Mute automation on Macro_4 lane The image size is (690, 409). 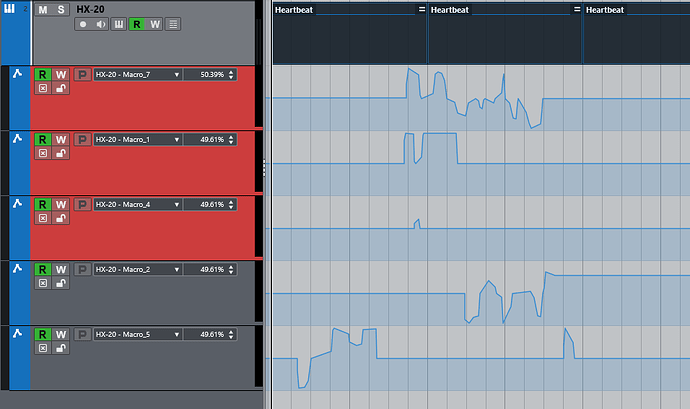[43, 218]
